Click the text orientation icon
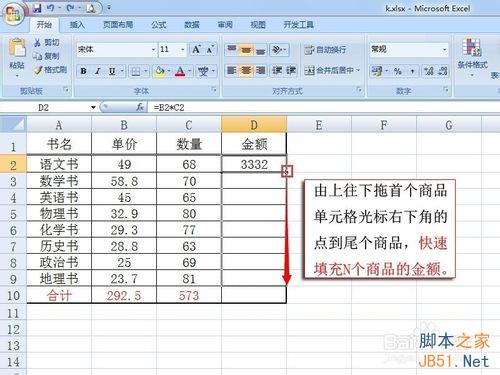This screenshot has height=375, width=500. pyautogui.click(x=278, y=50)
